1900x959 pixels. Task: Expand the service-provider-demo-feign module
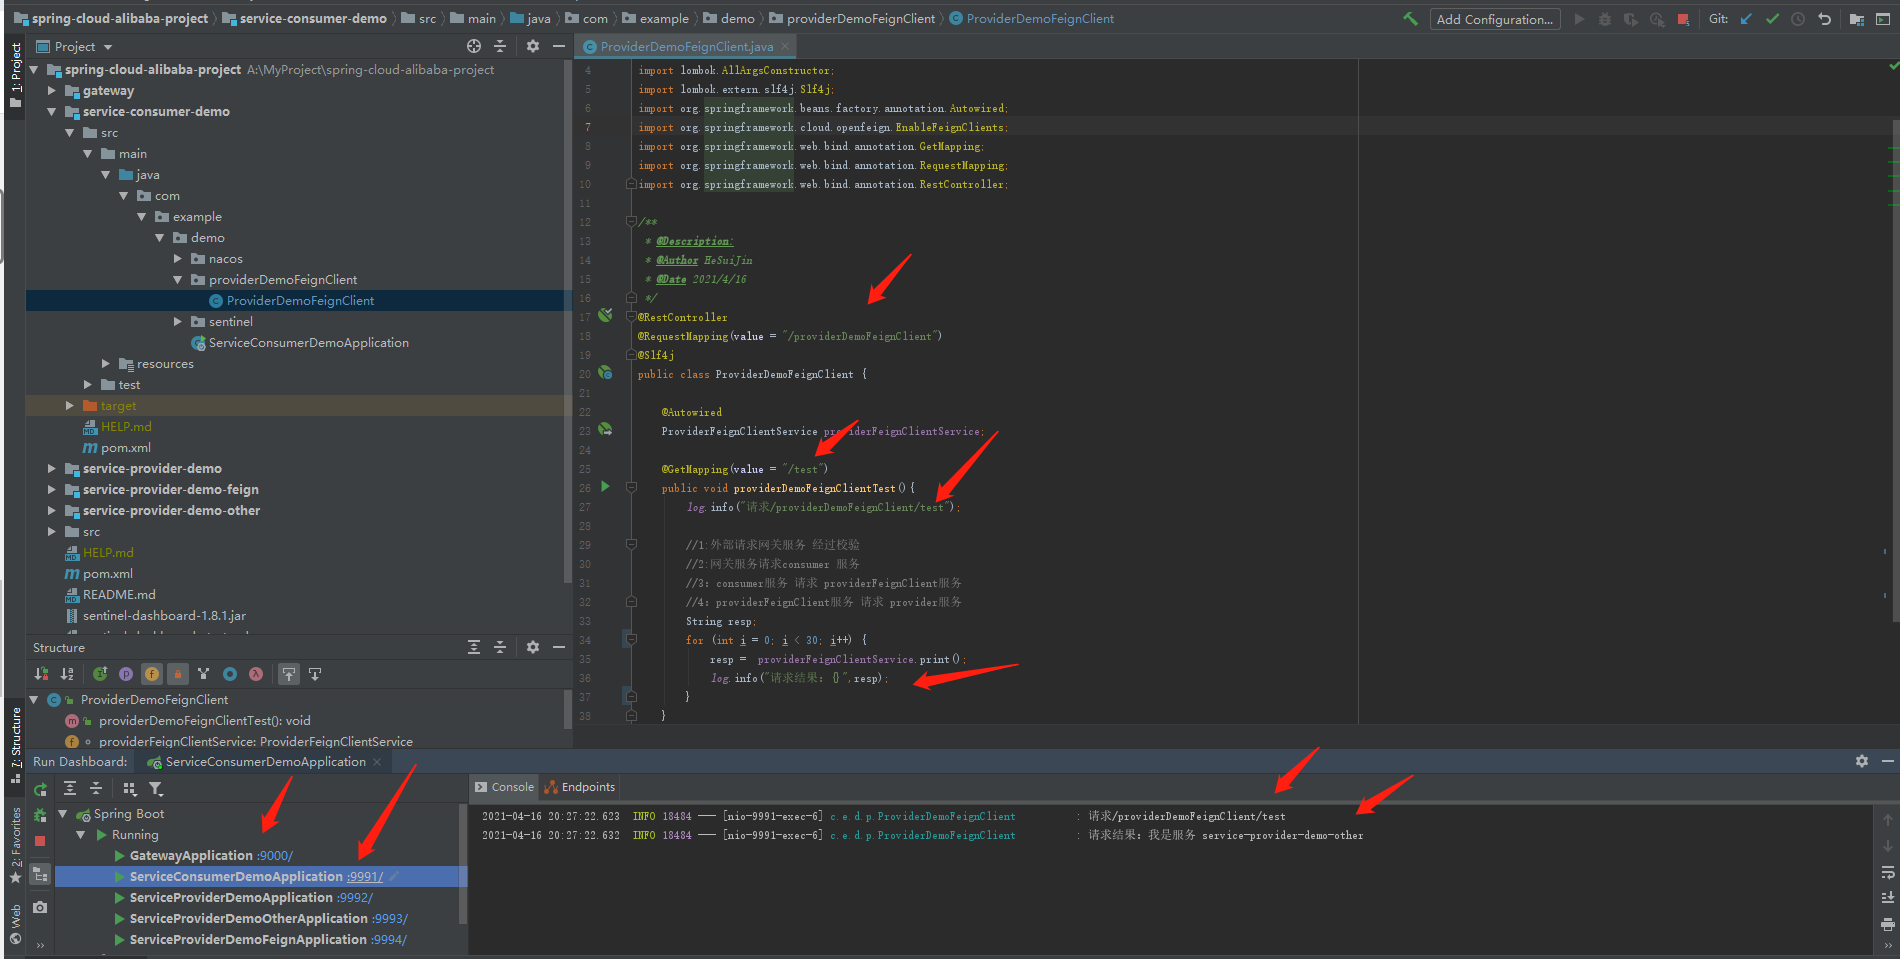tap(52, 490)
